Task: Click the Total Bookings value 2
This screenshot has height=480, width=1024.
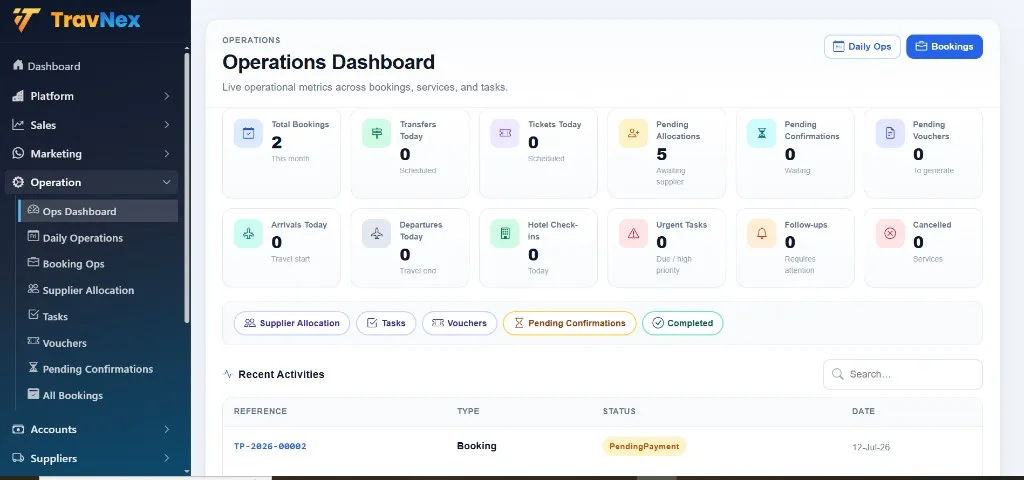Action: (x=277, y=142)
